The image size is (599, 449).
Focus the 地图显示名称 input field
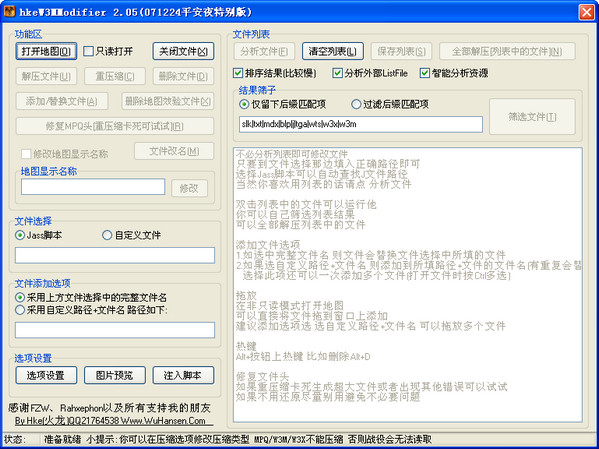[93, 187]
